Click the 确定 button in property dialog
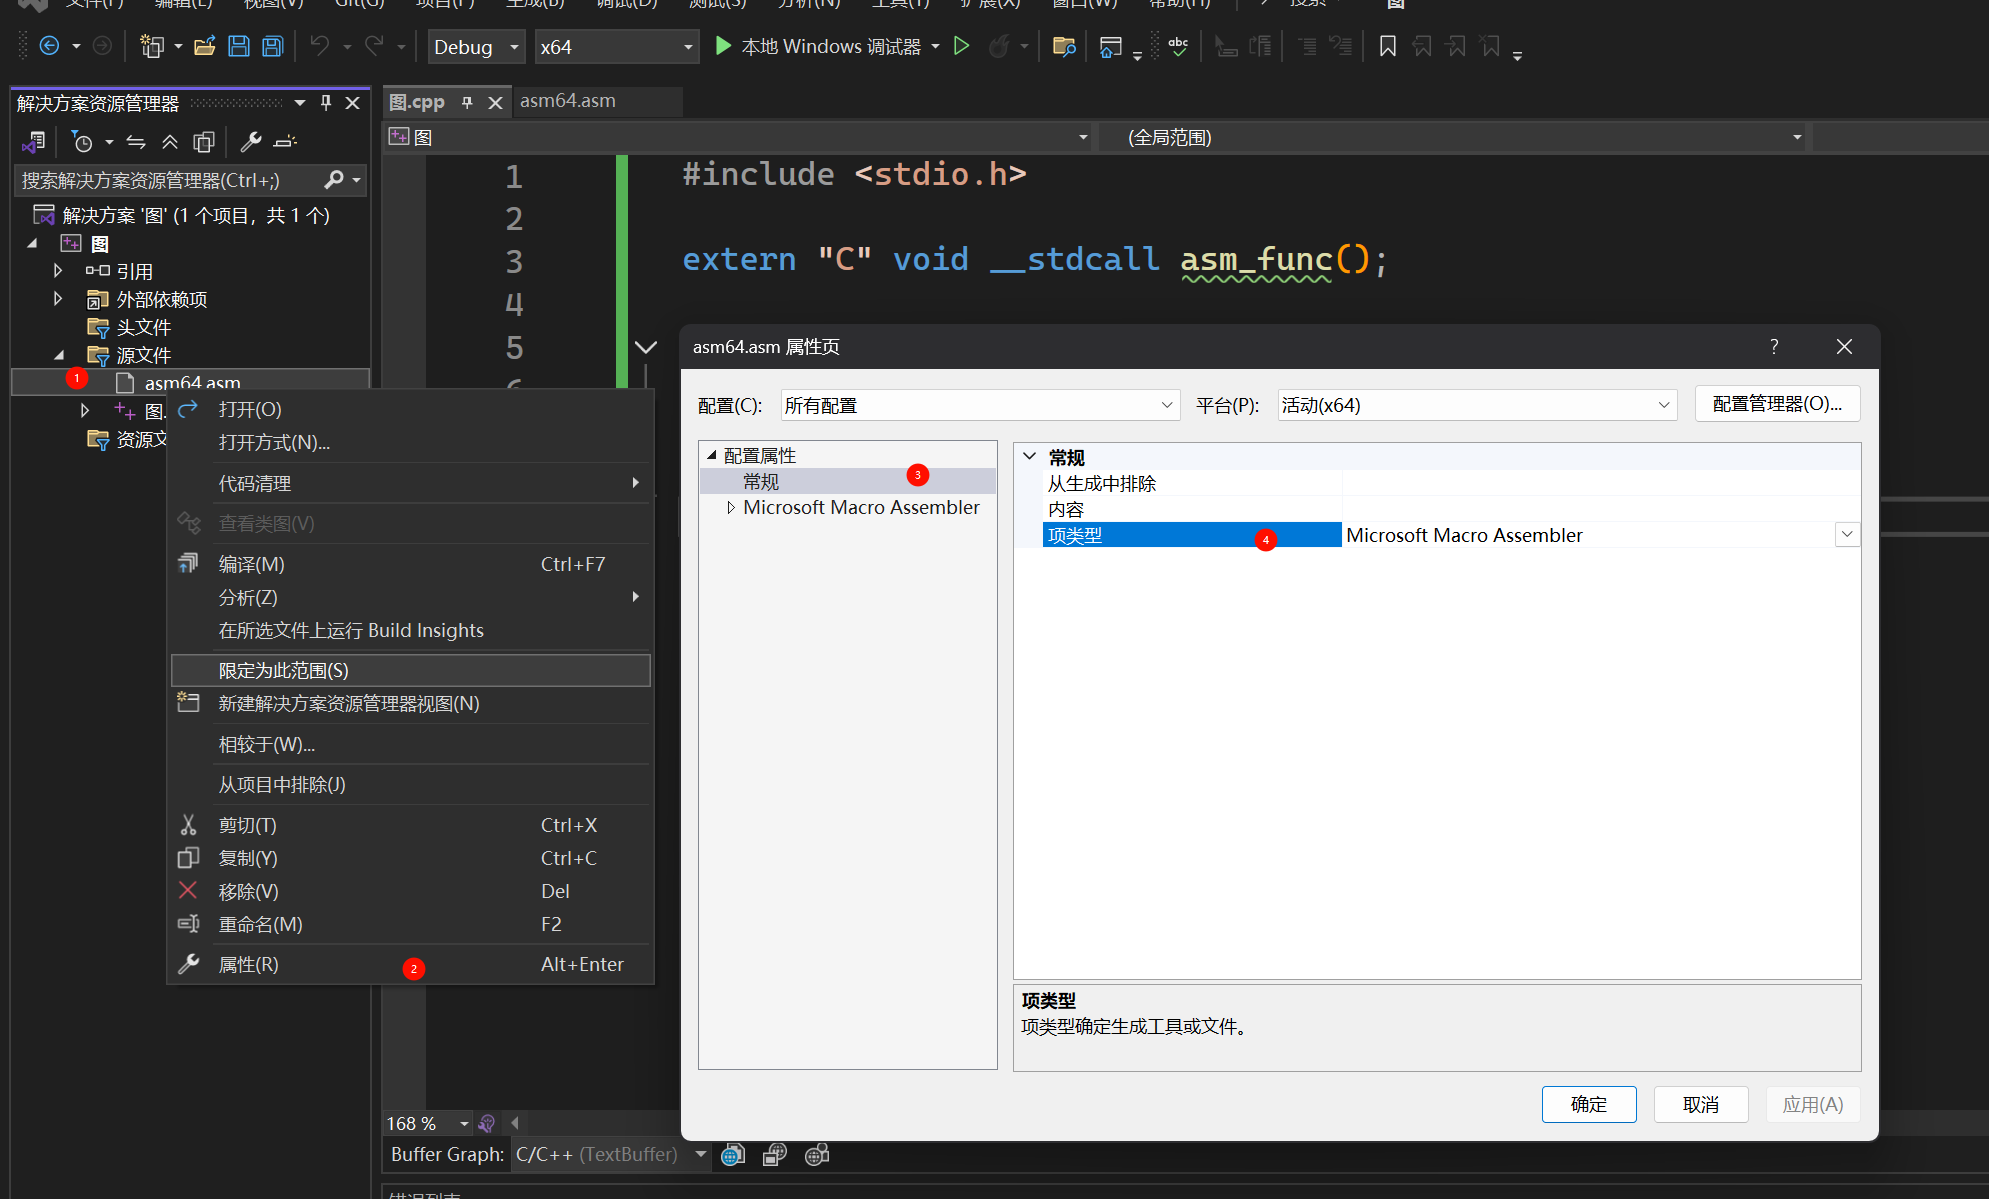 click(1588, 1104)
